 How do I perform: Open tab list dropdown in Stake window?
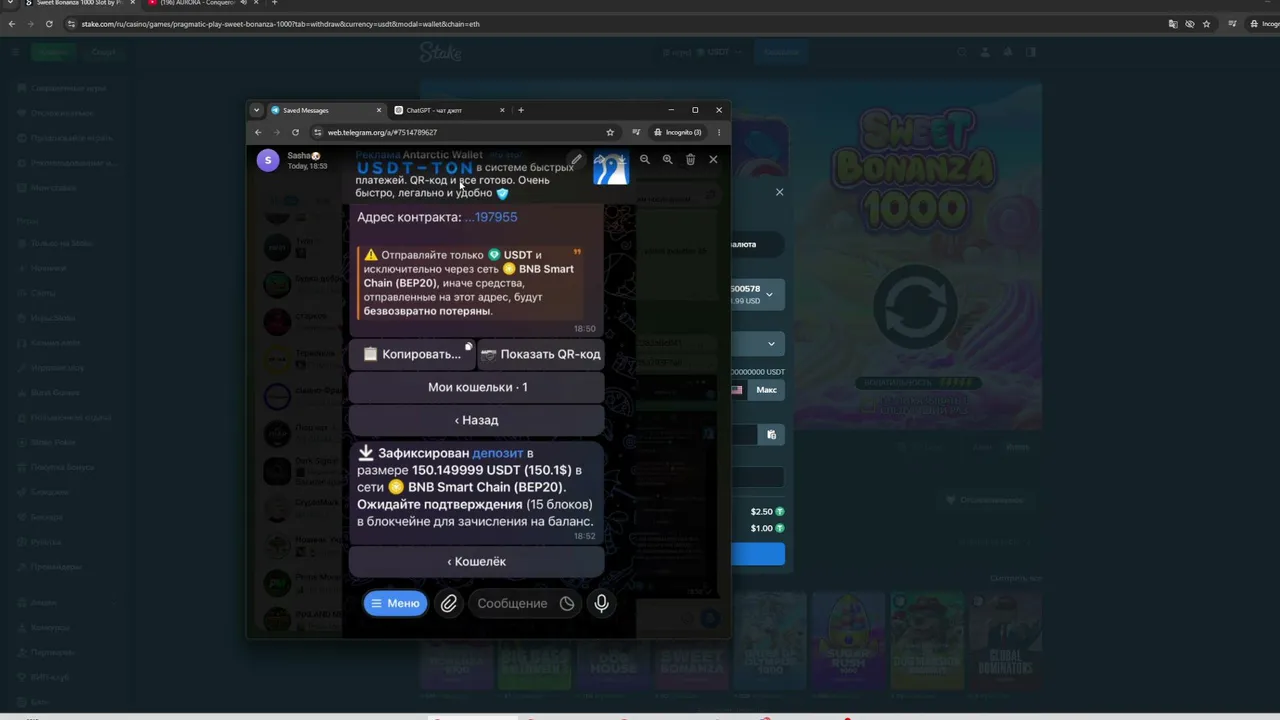pyautogui.click(x=10, y=3)
